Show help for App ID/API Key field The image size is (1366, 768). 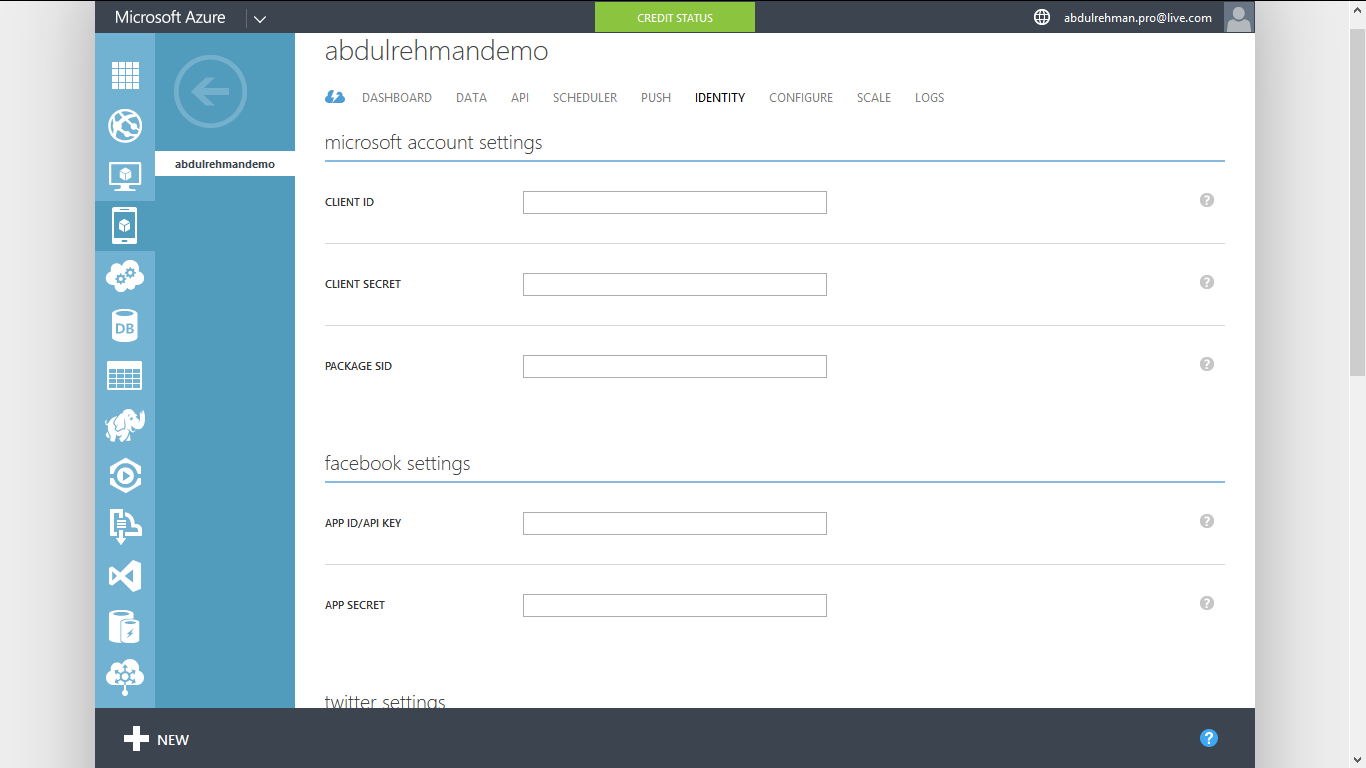tap(1207, 521)
